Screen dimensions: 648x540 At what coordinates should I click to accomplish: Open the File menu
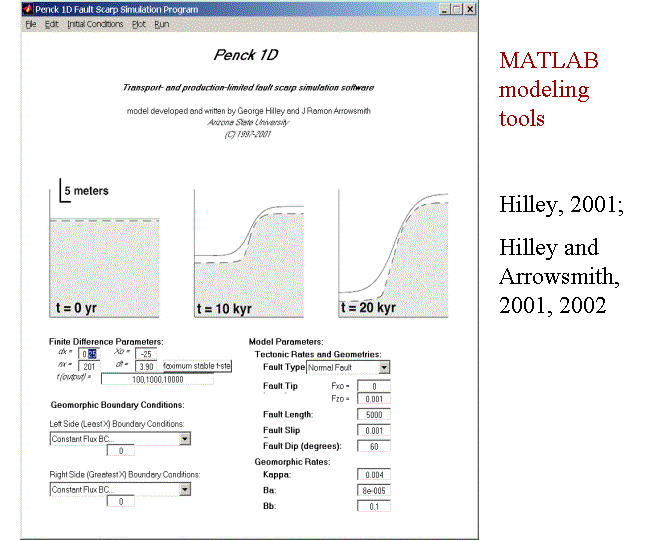pyautogui.click(x=30, y=24)
